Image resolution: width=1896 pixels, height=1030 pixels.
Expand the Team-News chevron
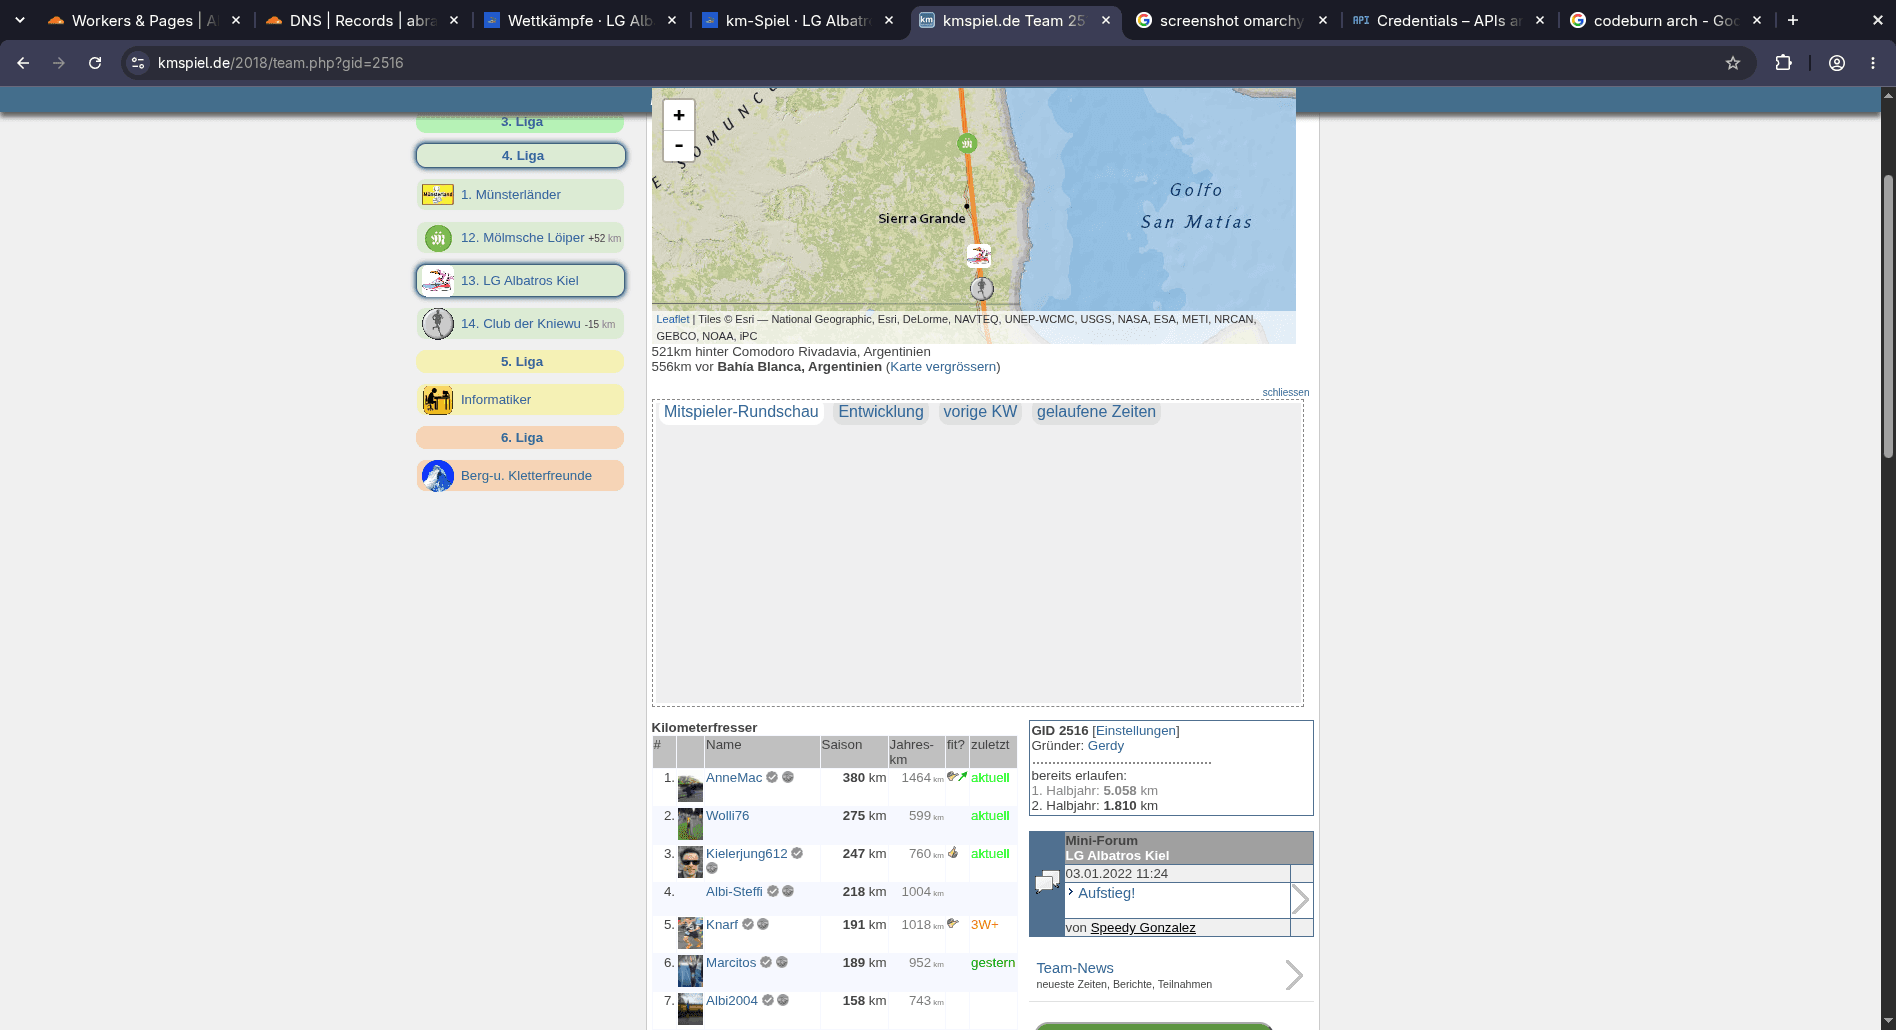pos(1294,975)
